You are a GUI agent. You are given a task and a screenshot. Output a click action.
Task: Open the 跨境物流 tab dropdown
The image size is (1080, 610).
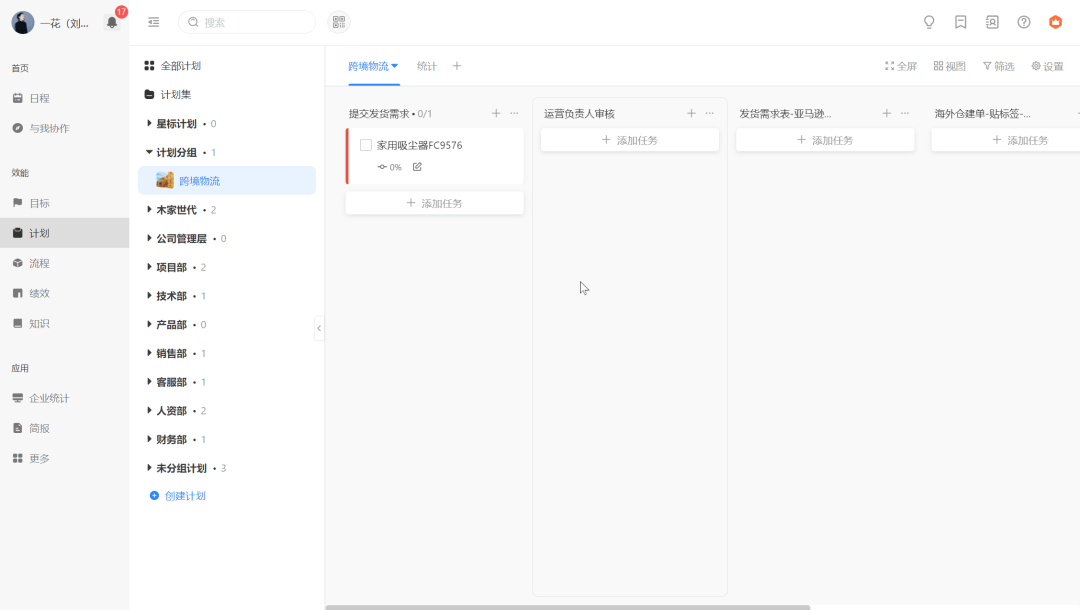395,66
